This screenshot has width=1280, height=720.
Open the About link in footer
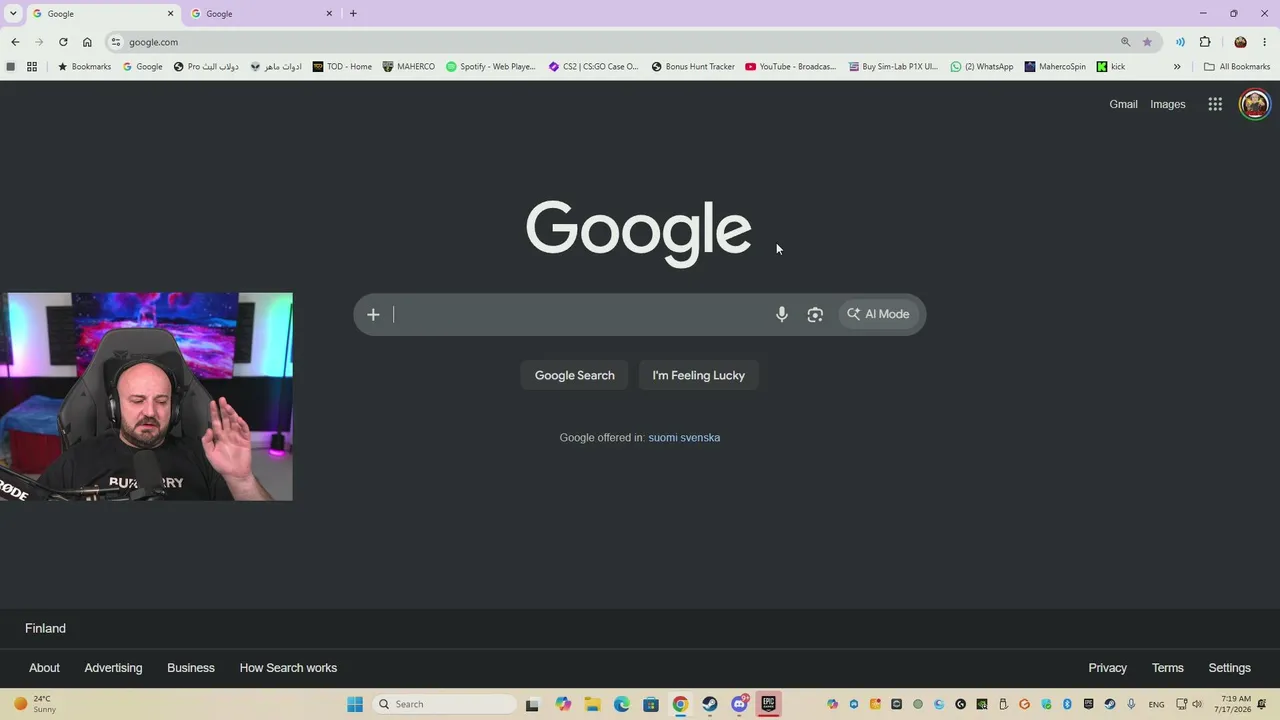coord(44,668)
